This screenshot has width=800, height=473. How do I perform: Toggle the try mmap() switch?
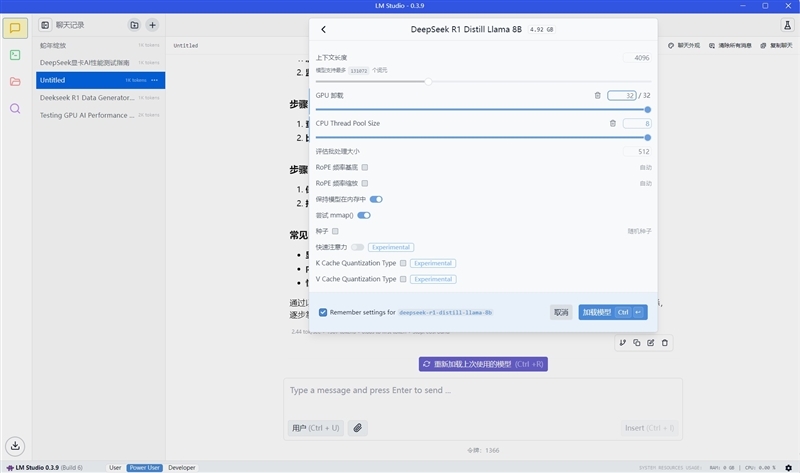(364, 215)
